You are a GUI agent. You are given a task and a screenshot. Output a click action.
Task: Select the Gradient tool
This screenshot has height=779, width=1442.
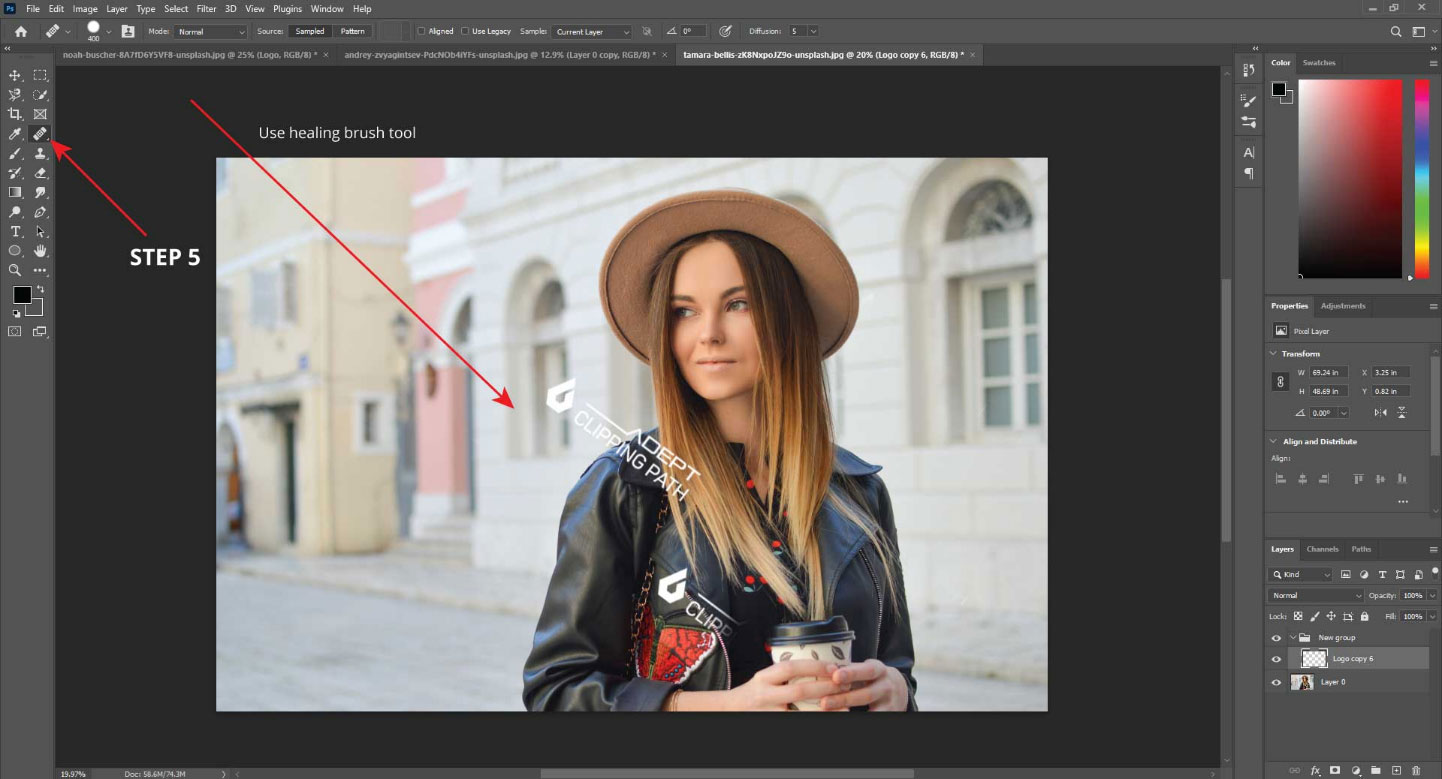(x=15, y=192)
